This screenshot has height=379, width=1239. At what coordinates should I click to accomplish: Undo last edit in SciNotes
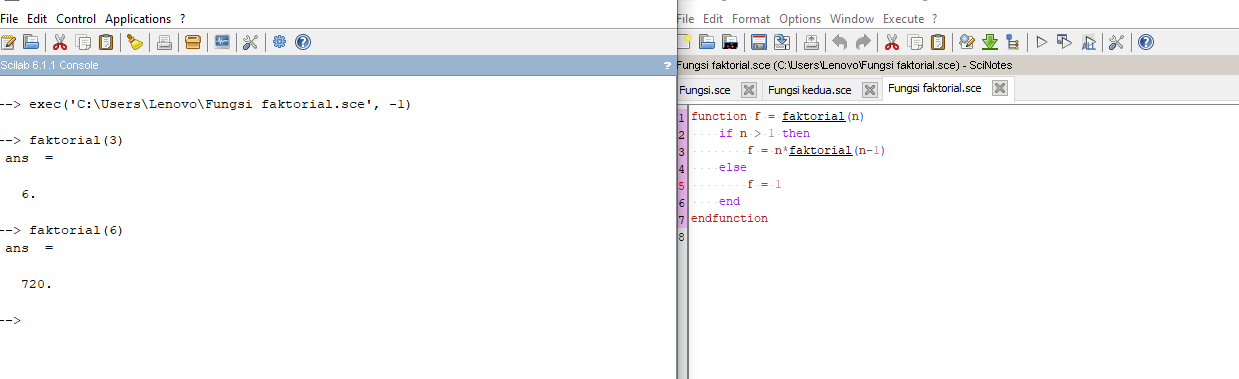click(x=840, y=42)
